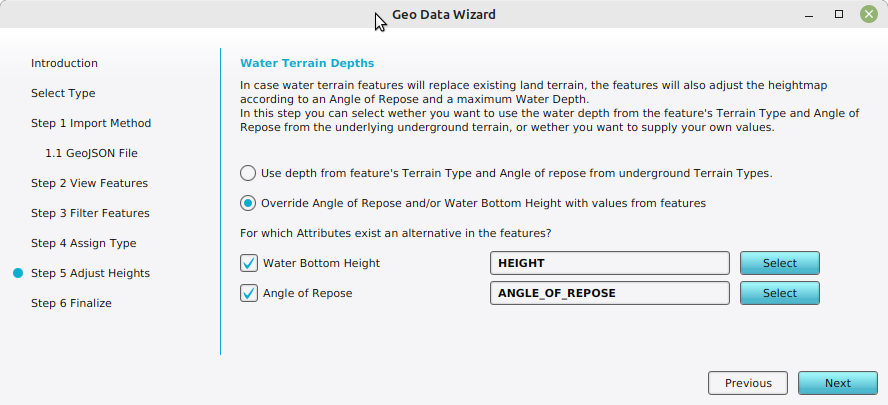The image size is (888, 405).
Task: Go to the Previous wizard step
Action: [x=748, y=383]
